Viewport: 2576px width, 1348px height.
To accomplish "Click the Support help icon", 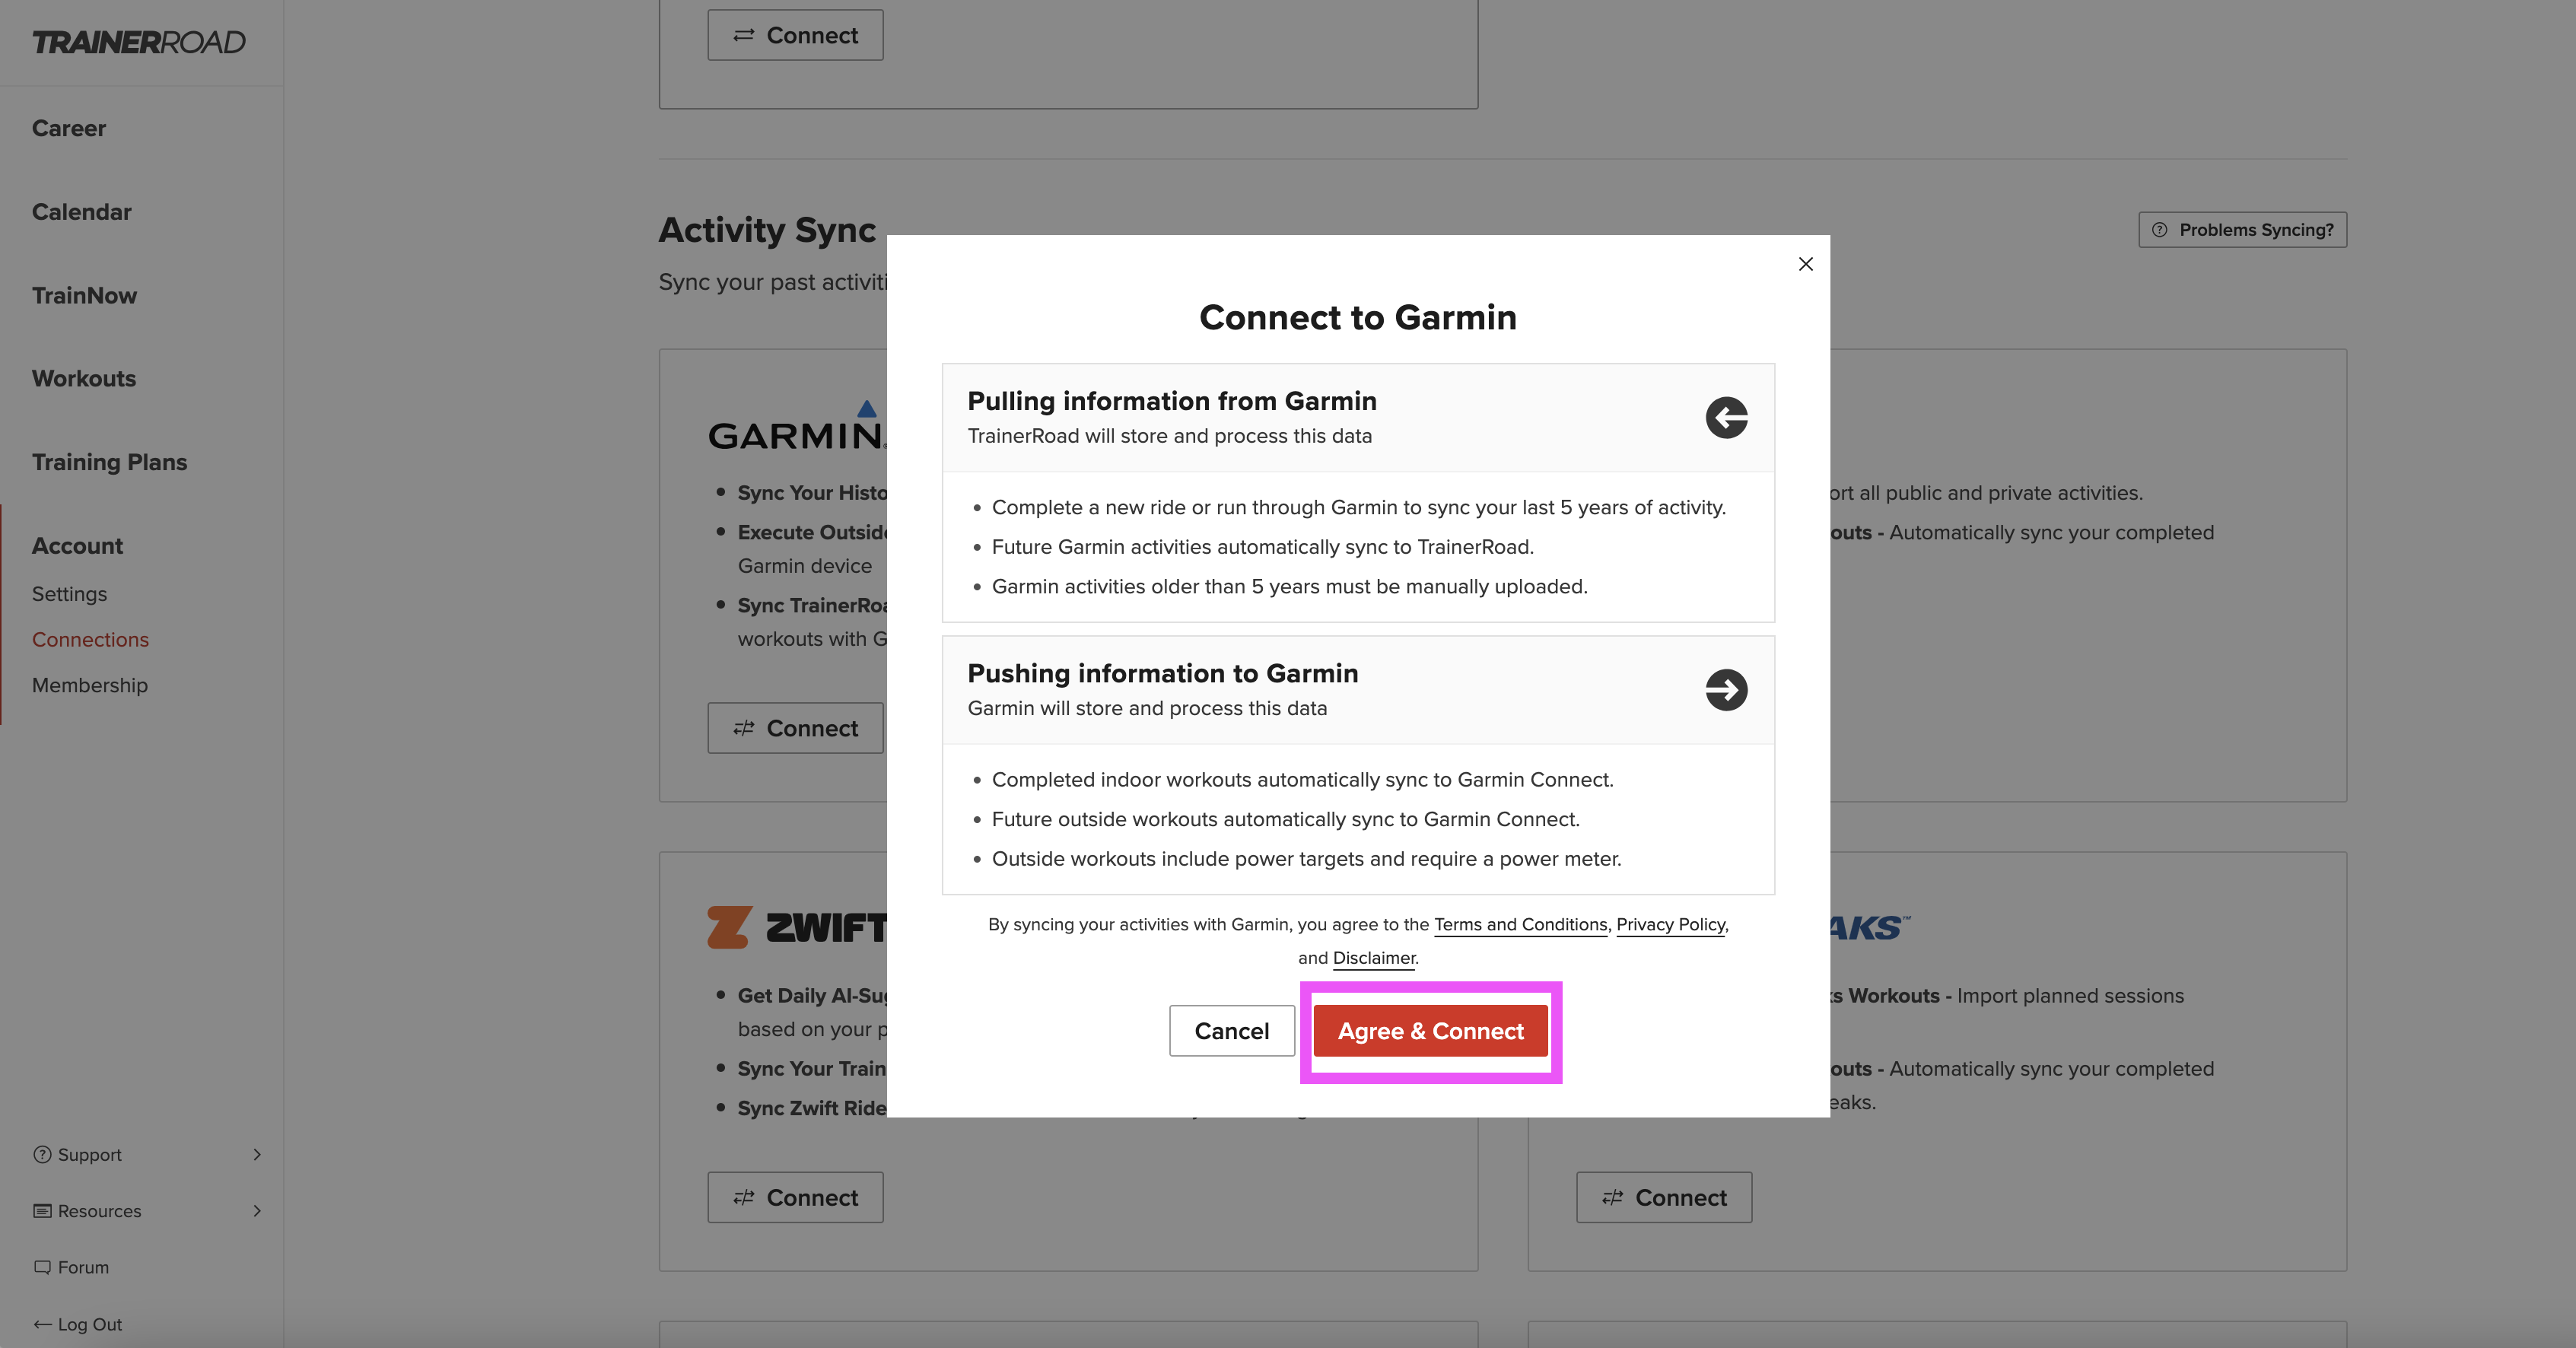I will click(42, 1154).
